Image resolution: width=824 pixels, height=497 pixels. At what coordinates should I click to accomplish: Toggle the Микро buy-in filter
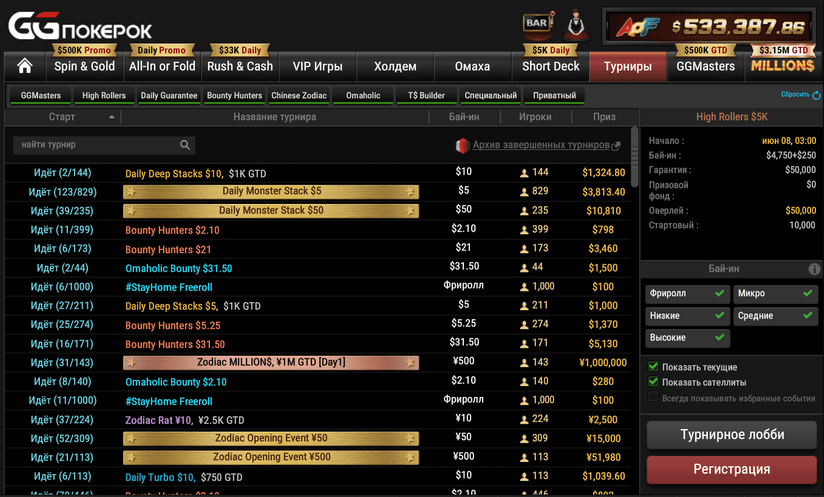click(775, 294)
